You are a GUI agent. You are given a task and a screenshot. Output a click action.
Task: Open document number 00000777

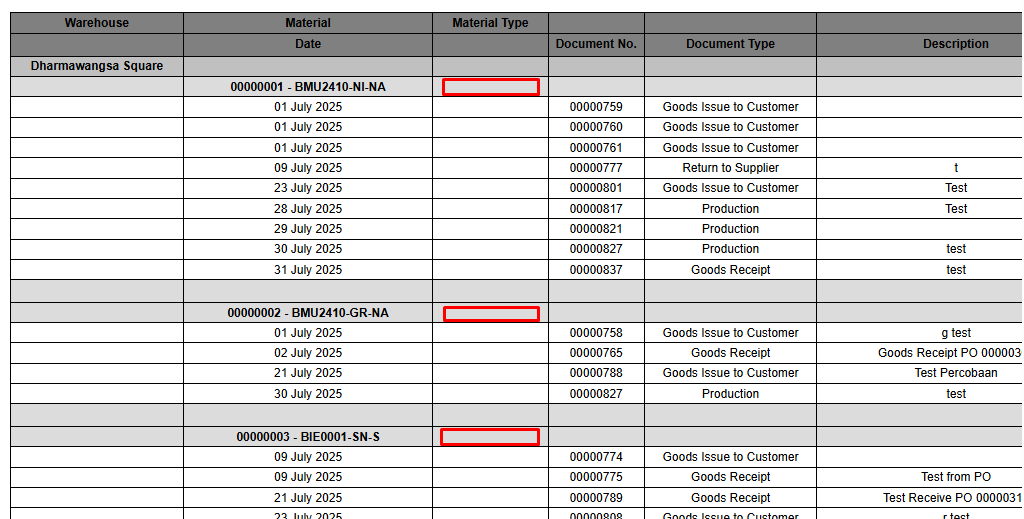(596, 168)
